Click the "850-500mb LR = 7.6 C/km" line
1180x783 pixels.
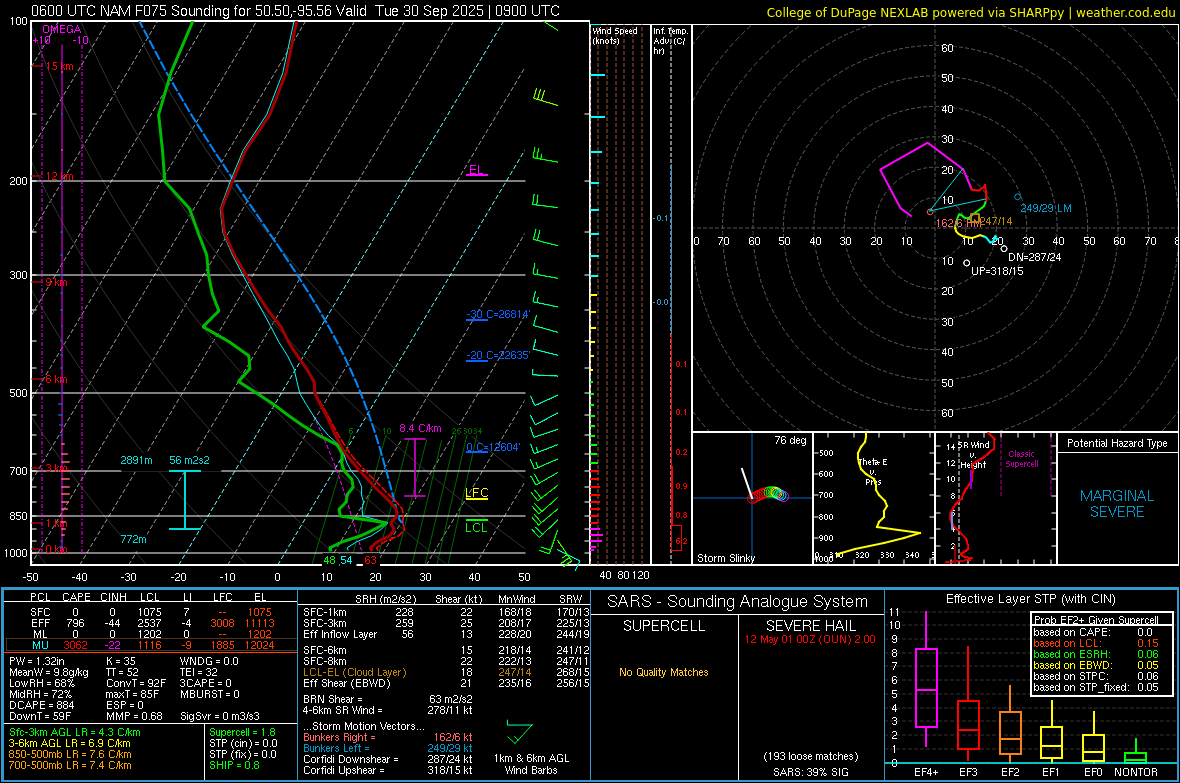70,754
